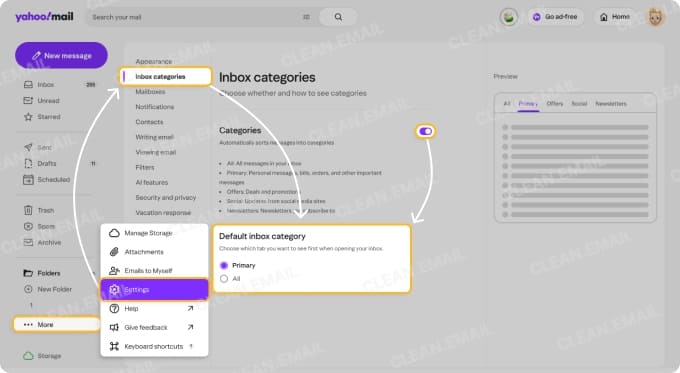Click the Yahoo Mail logo
This screenshot has width=680, height=373.
pyautogui.click(x=44, y=16)
